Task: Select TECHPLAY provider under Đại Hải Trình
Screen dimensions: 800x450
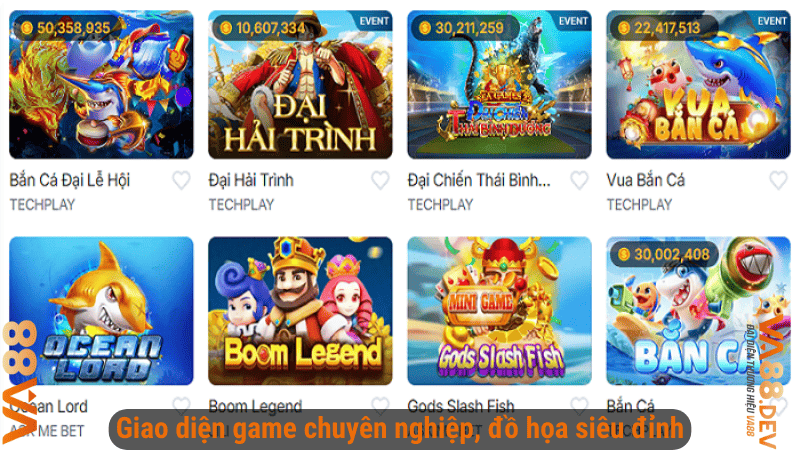Action: (x=241, y=205)
